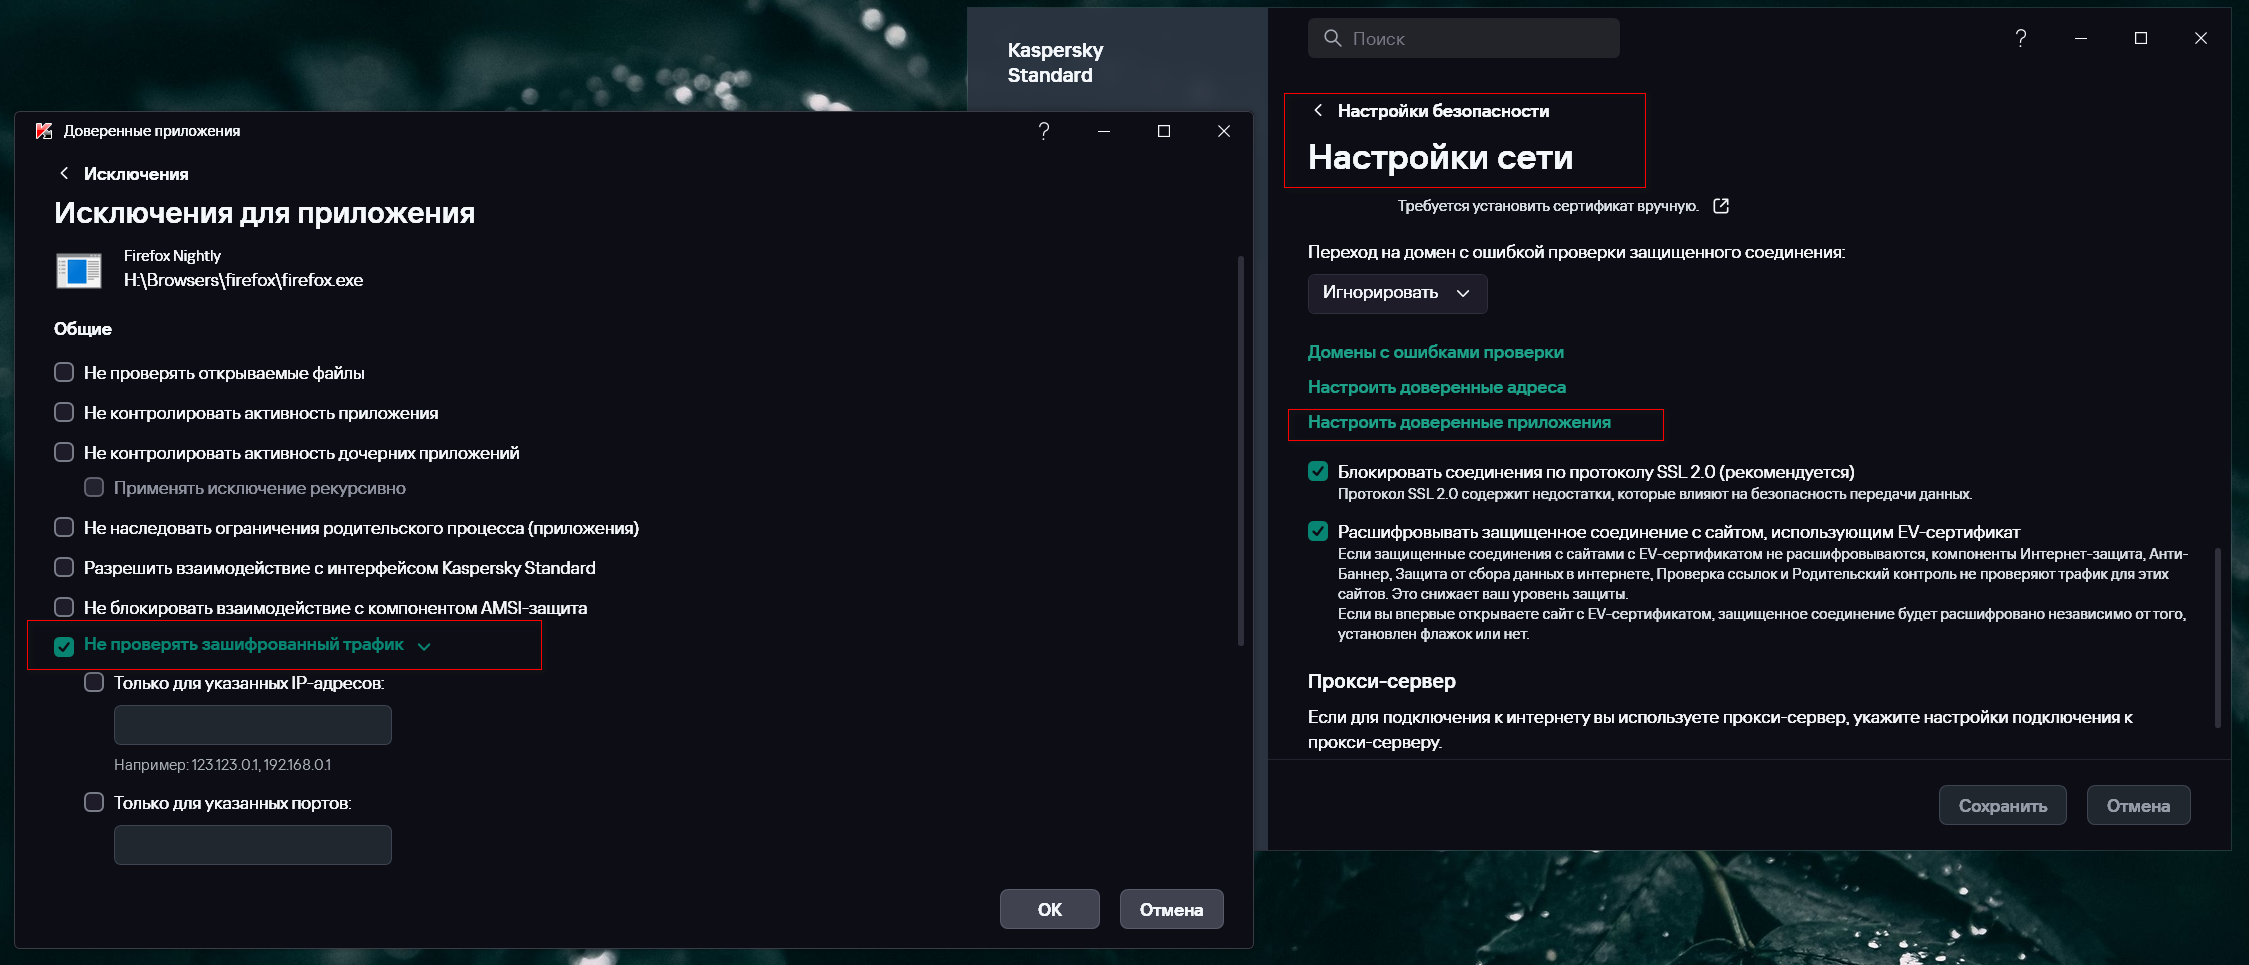Minimize the Kaspersky main window
Image resolution: width=2249 pixels, height=965 pixels.
2081,38
